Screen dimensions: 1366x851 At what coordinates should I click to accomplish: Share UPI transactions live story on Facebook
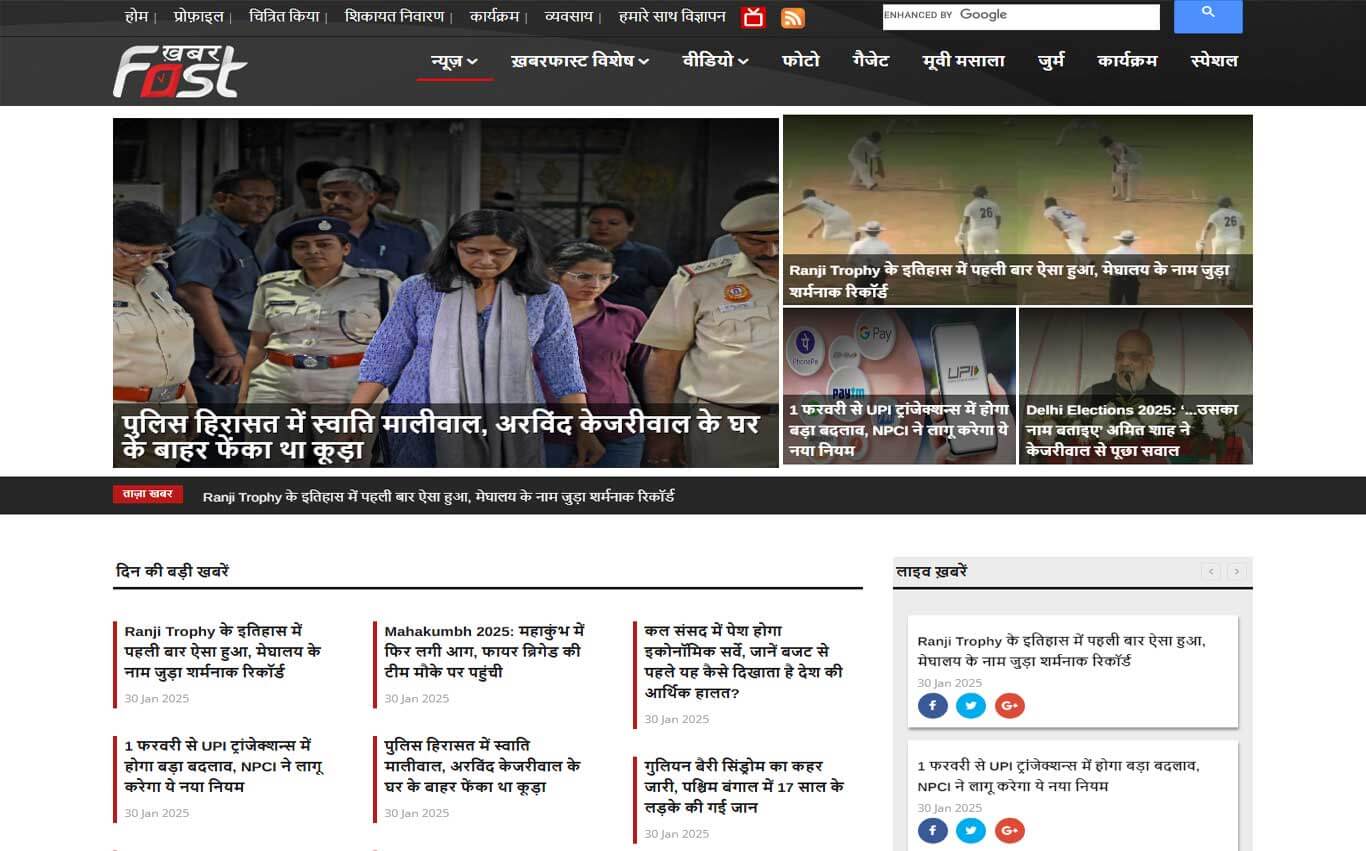point(932,831)
